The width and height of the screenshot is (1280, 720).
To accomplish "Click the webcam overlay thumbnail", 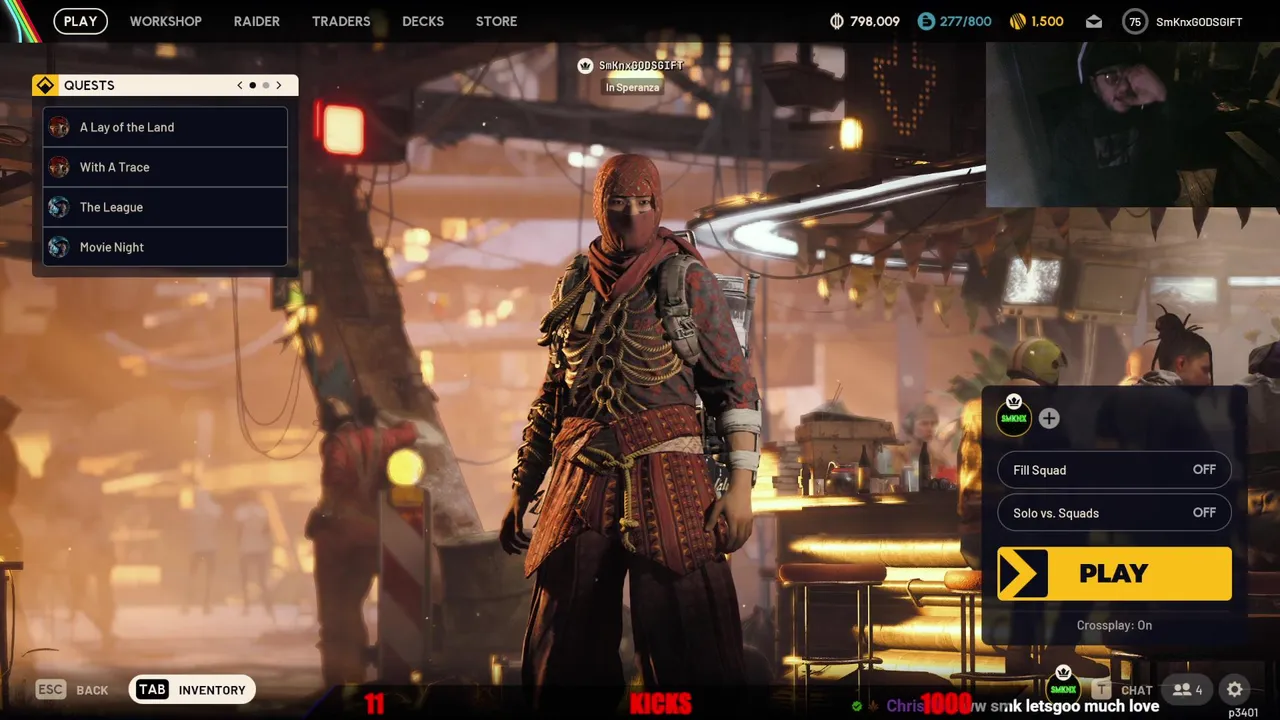I will 1132,124.
